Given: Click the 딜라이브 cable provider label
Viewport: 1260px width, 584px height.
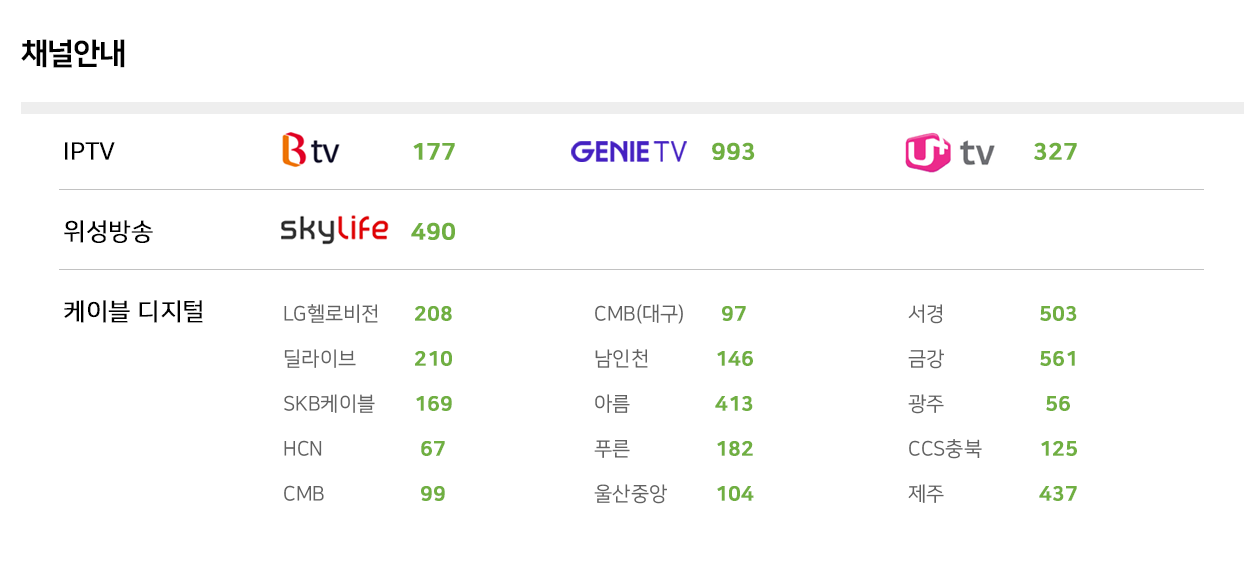Looking at the screenshot, I should 319,359.
